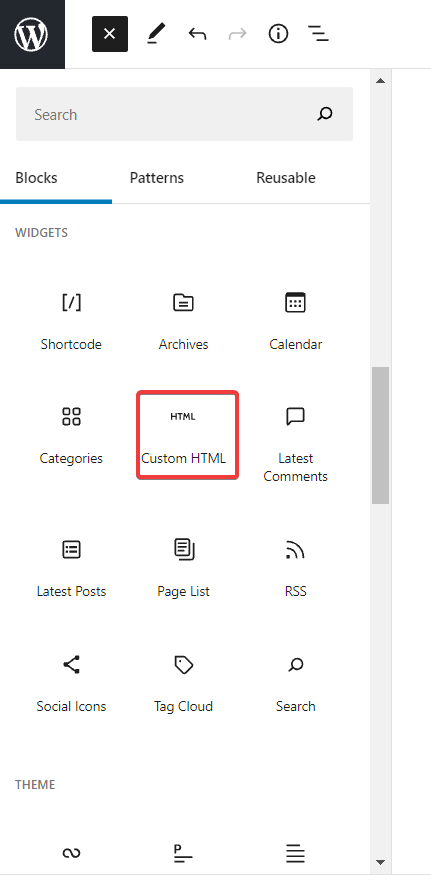Switch to the Patterns tab
Viewport: 431px width, 881px height.
tap(156, 178)
